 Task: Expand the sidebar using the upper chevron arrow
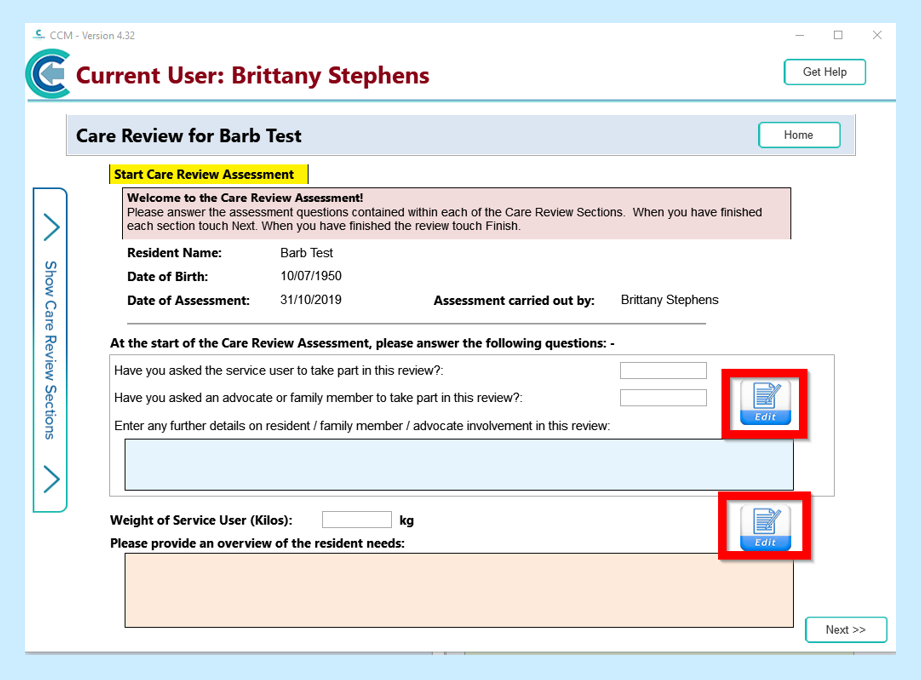tap(51, 227)
